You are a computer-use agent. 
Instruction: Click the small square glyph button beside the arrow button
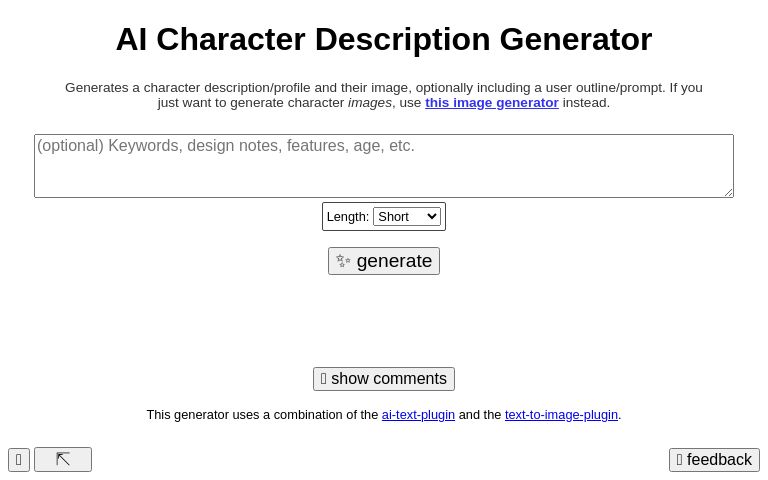[x=19, y=460]
